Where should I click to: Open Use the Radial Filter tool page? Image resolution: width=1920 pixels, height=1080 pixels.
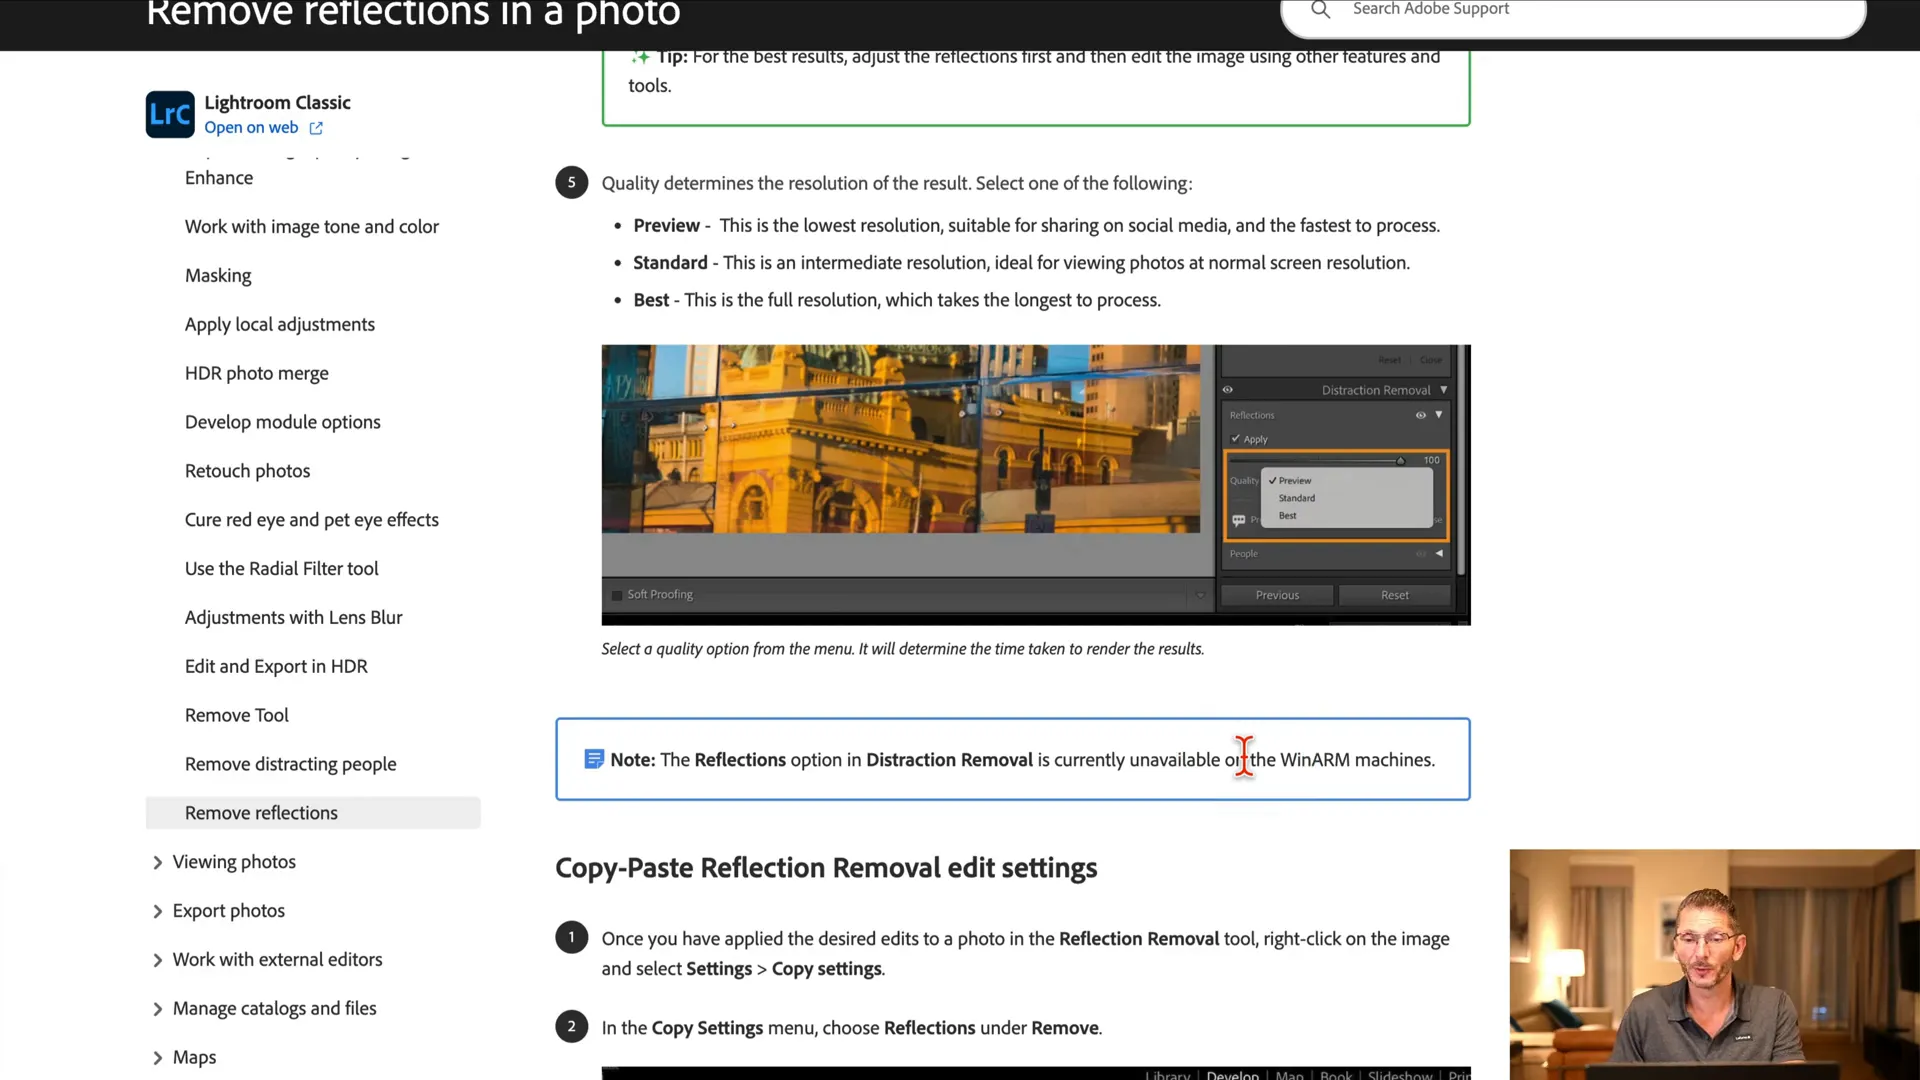pyautogui.click(x=282, y=569)
